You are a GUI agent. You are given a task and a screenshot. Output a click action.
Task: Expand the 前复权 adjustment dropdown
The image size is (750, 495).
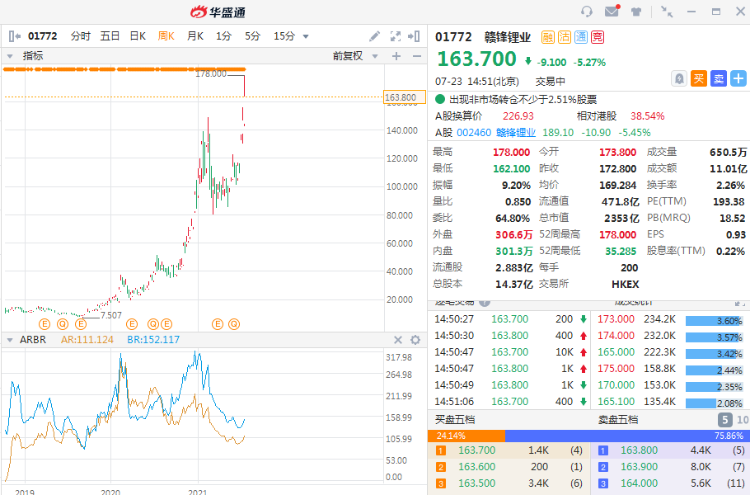[x=375, y=56]
